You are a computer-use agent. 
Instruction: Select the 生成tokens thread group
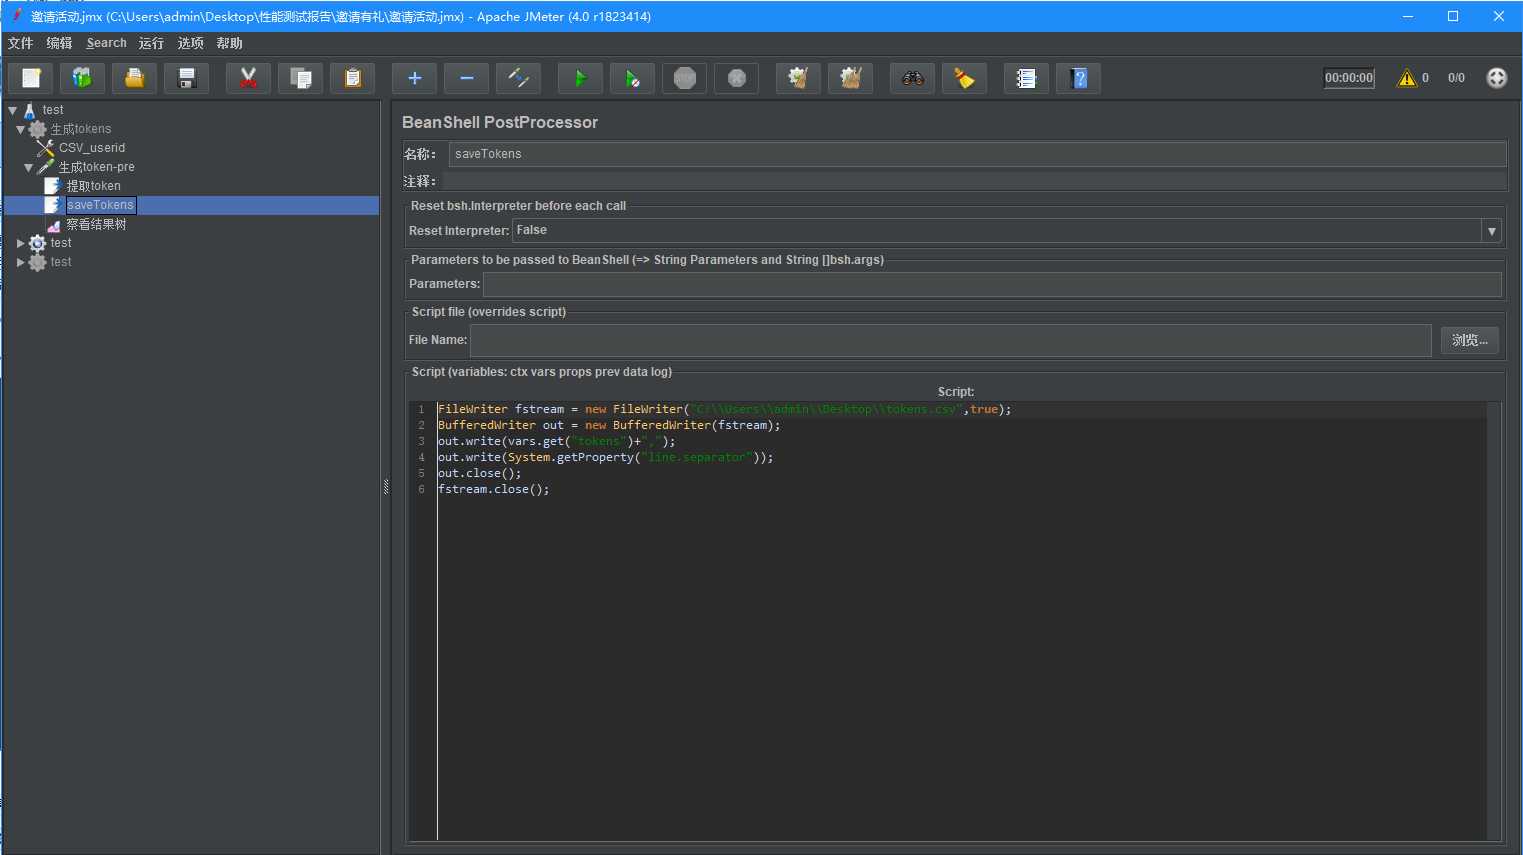pyautogui.click(x=81, y=129)
